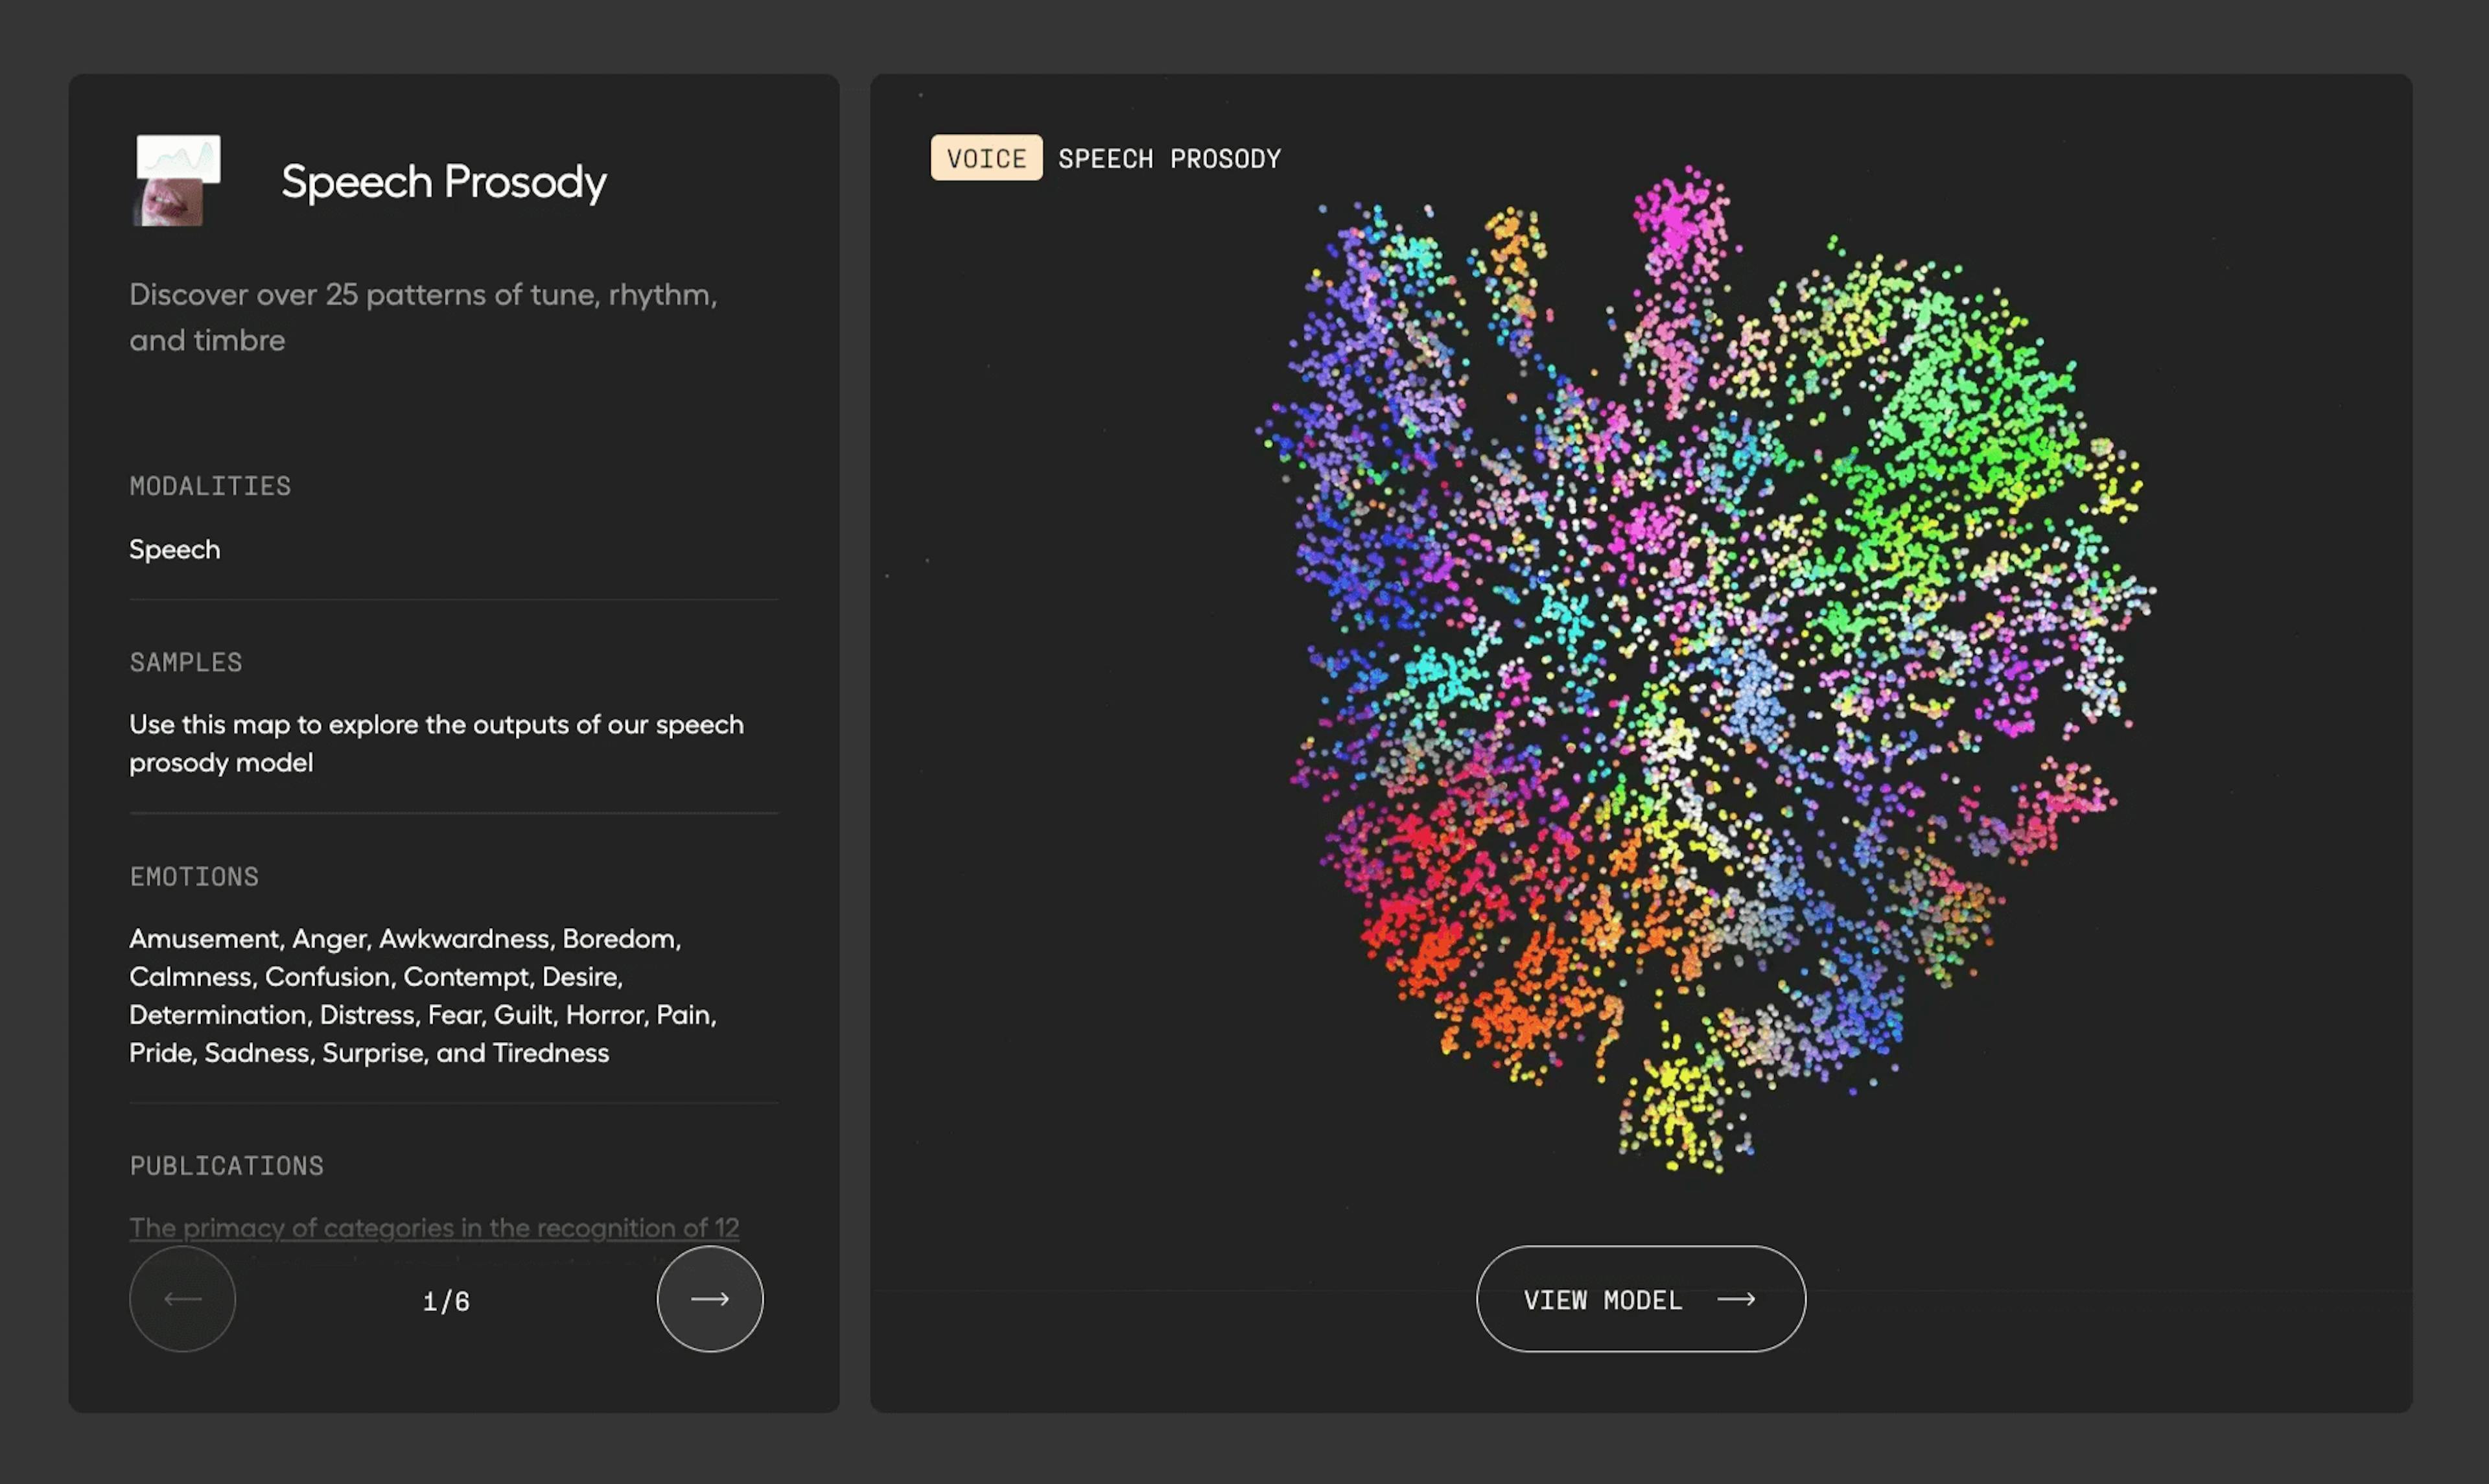
Task: Click the 1/6 page indicator
Action: tap(446, 1300)
